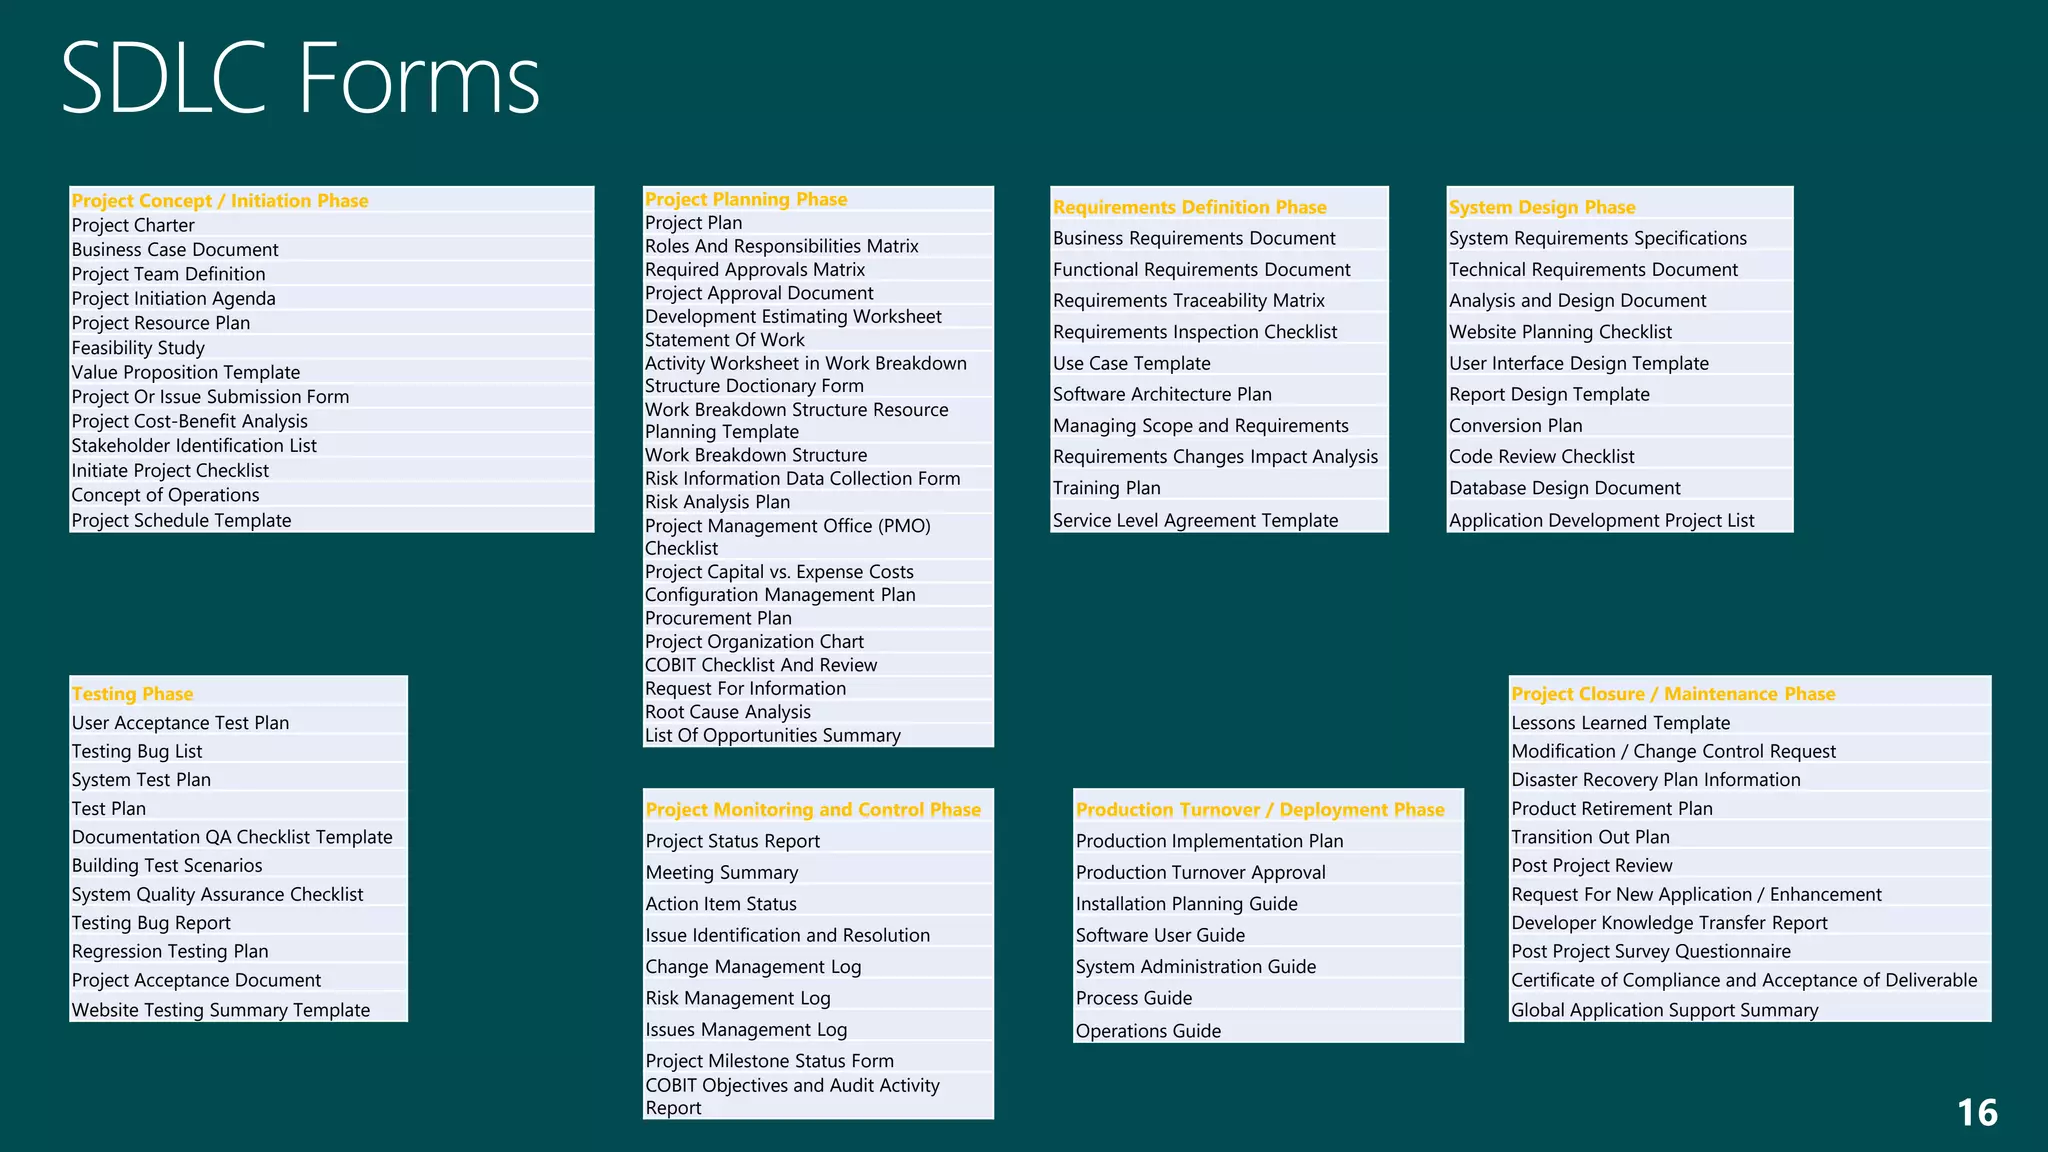The width and height of the screenshot is (2048, 1152).
Task: Click the Service Level Agreement Template entry
Action: (1195, 520)
